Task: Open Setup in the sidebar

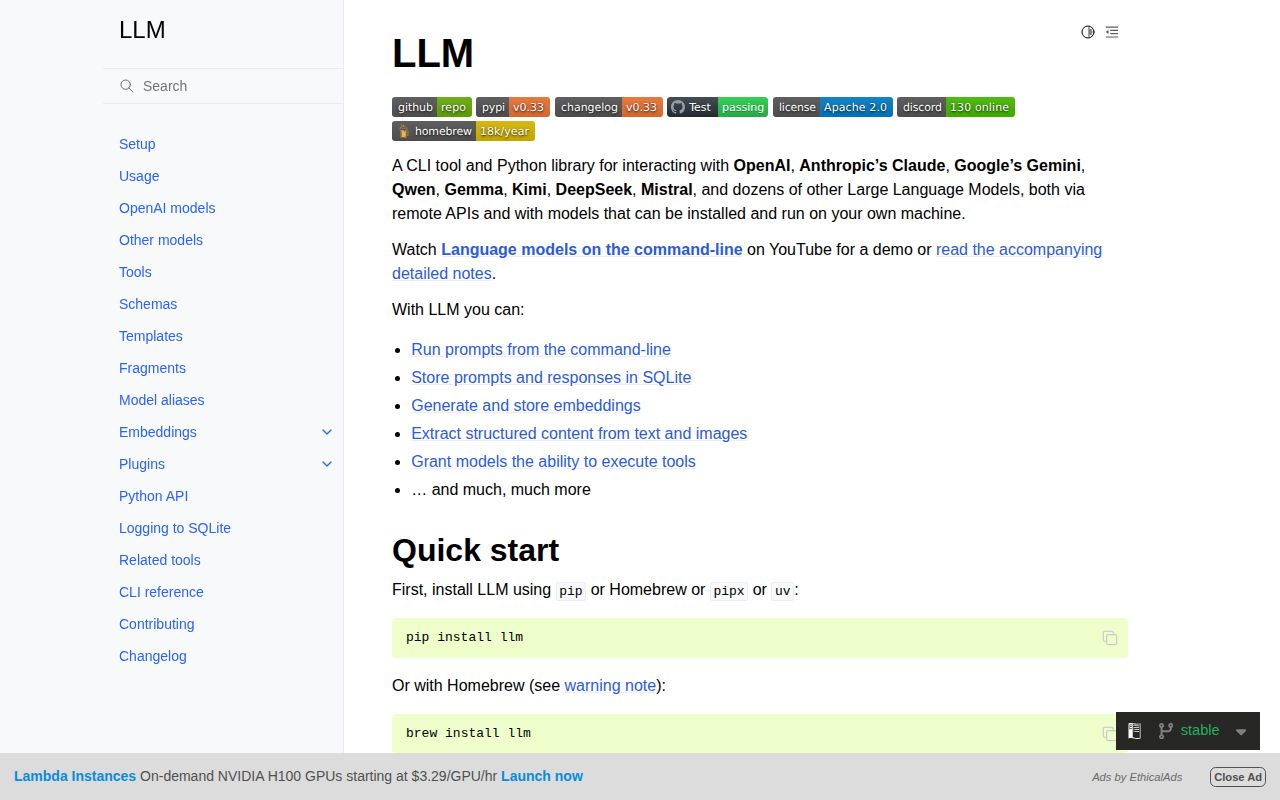Action: point(137,144)
